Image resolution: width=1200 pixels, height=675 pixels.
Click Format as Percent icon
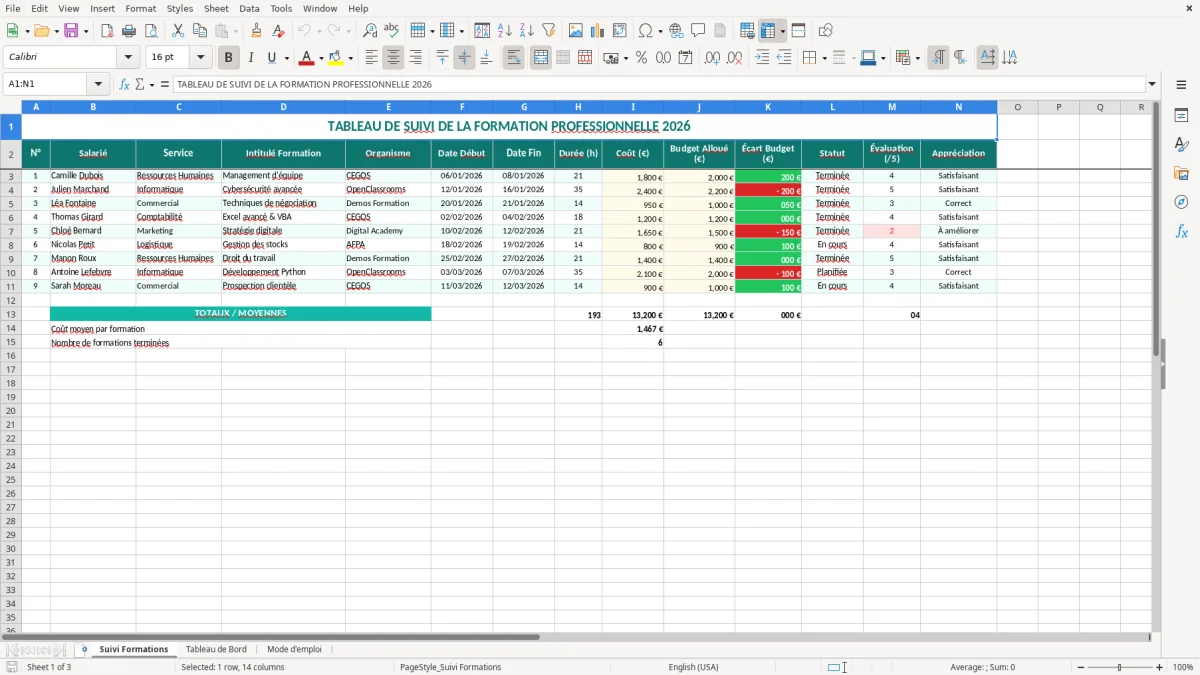(641, 58)
